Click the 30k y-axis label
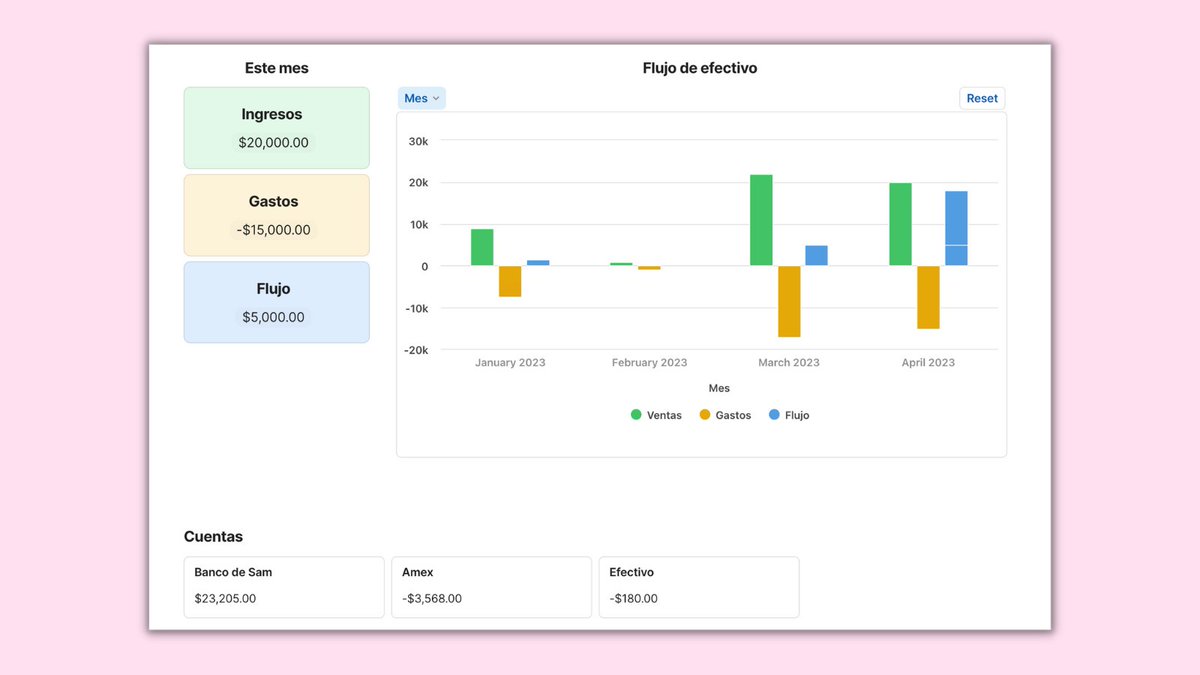The height and width of the screenshot is (675, 1200). (418, 141)
